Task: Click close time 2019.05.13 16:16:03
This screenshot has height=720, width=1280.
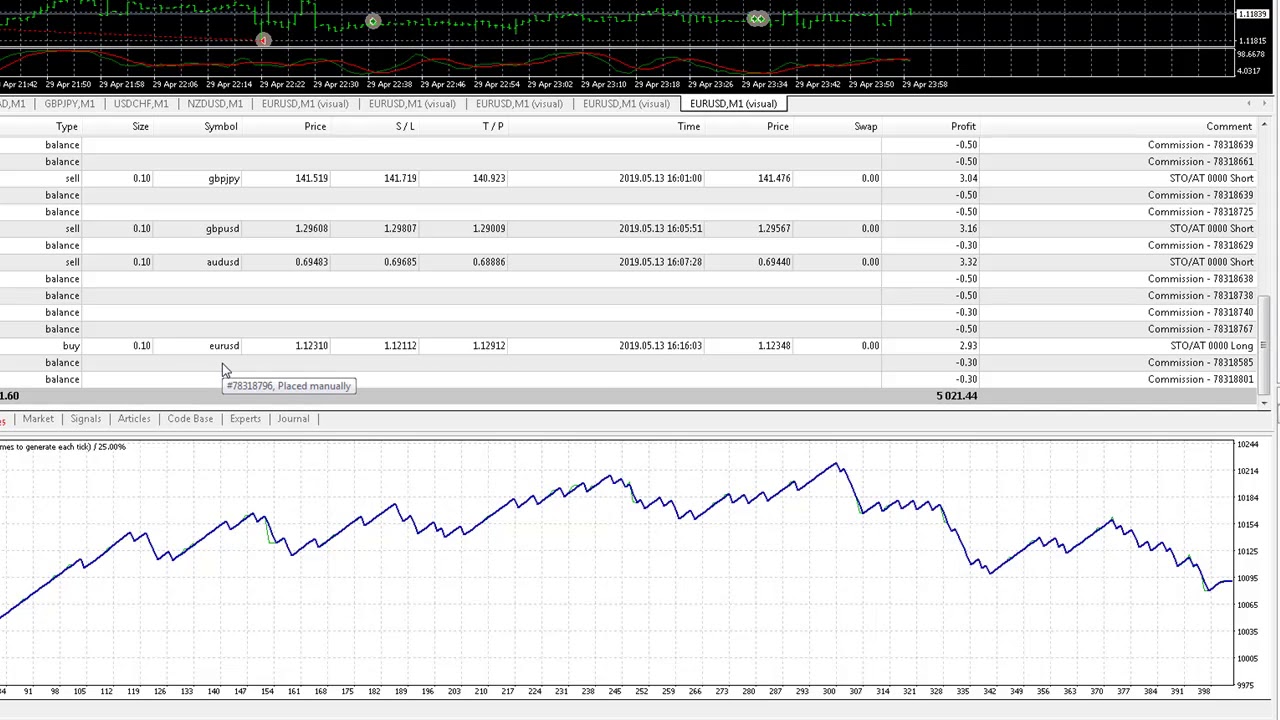Action: 660,346
